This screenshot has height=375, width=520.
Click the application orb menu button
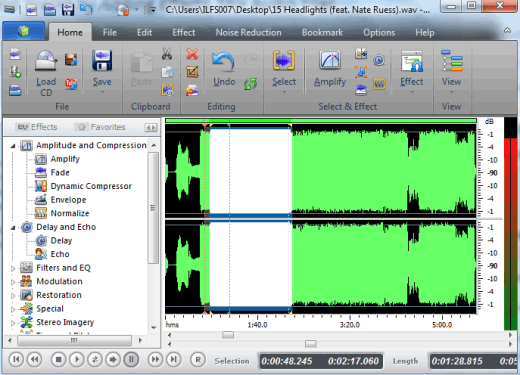pos(23,32)
